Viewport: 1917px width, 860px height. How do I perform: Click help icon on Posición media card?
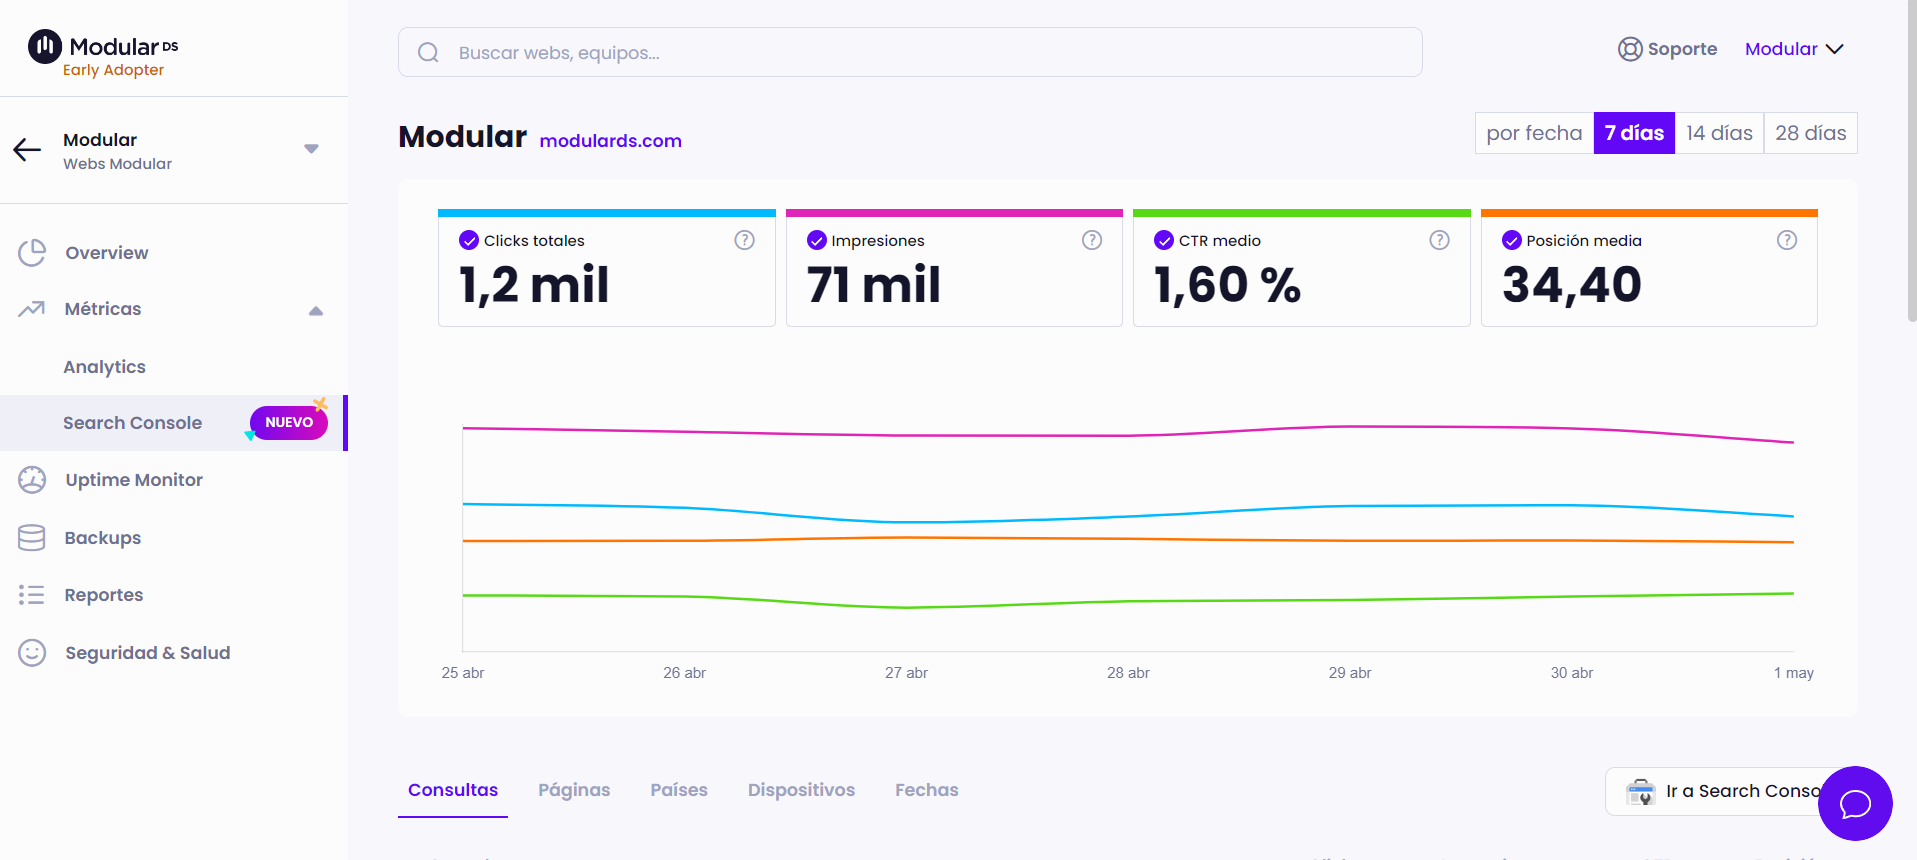point(1786,240)
